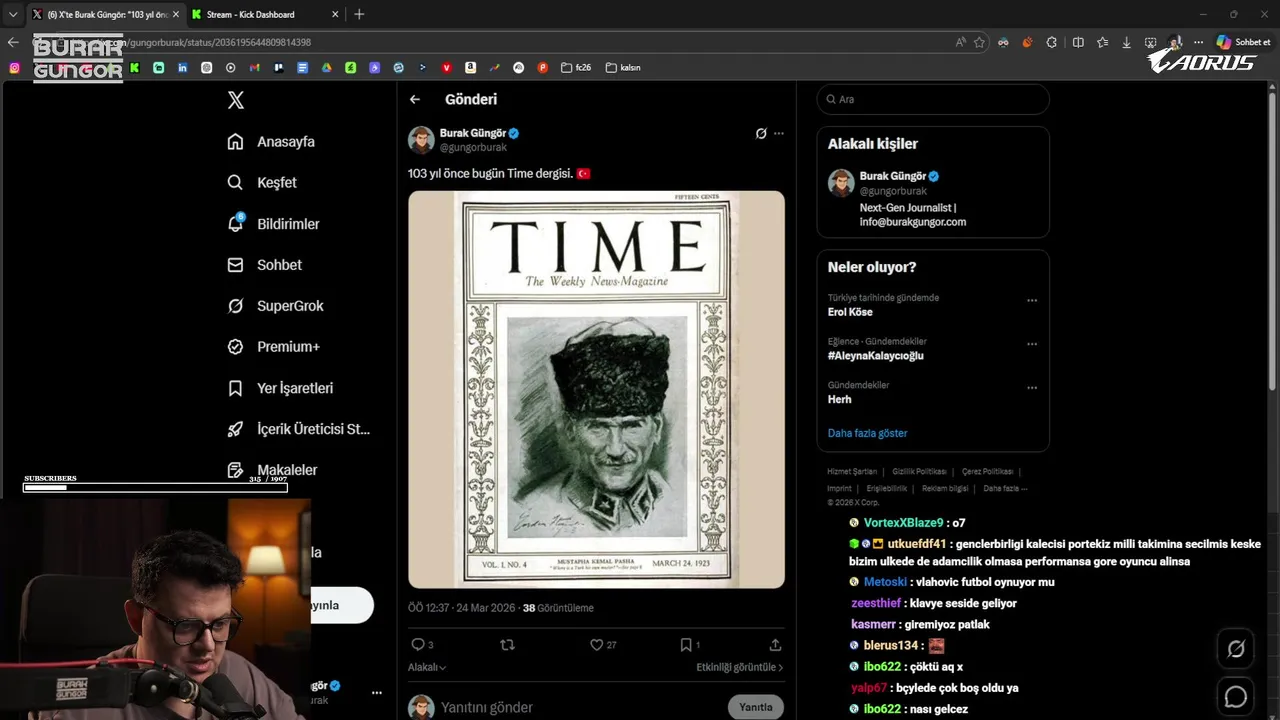Image resolution: width=1280 pixels, height=720 pixels.
Task: Open SuperGrok from the sidebar
Action: click(275, 306)
